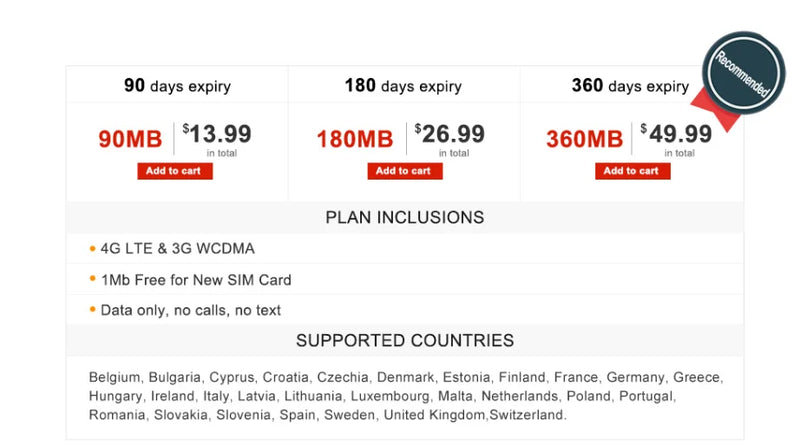Image resolution: width=800 pixels, height=446 pixels.
Task: Click the orange bullet beside 1Mb Free for New SIM
Action: (x=92, y=279)
